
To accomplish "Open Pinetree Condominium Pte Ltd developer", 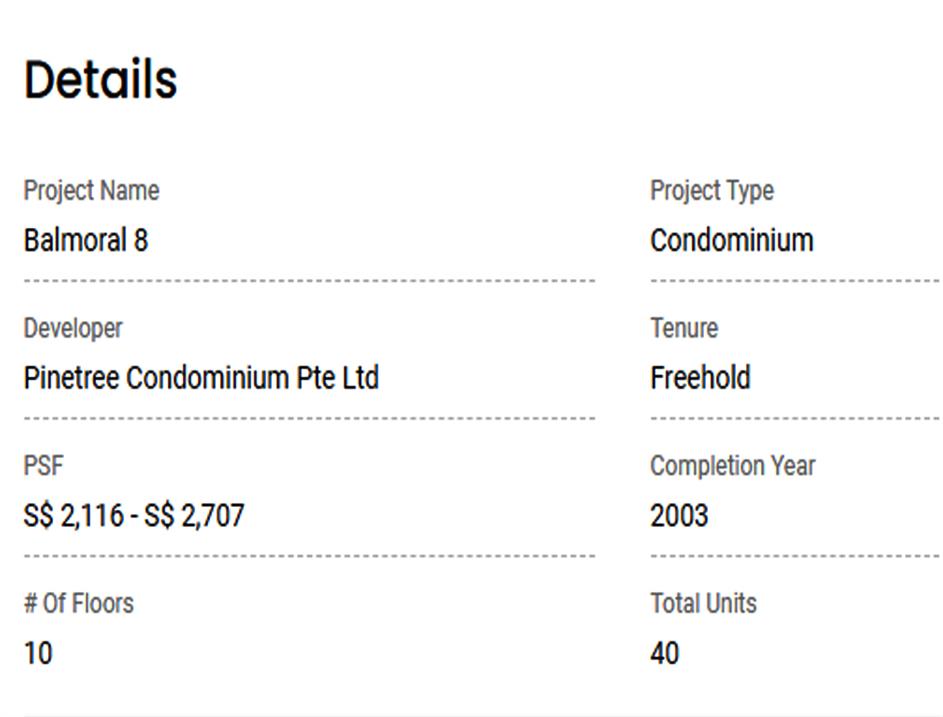I will click(201, 378).
